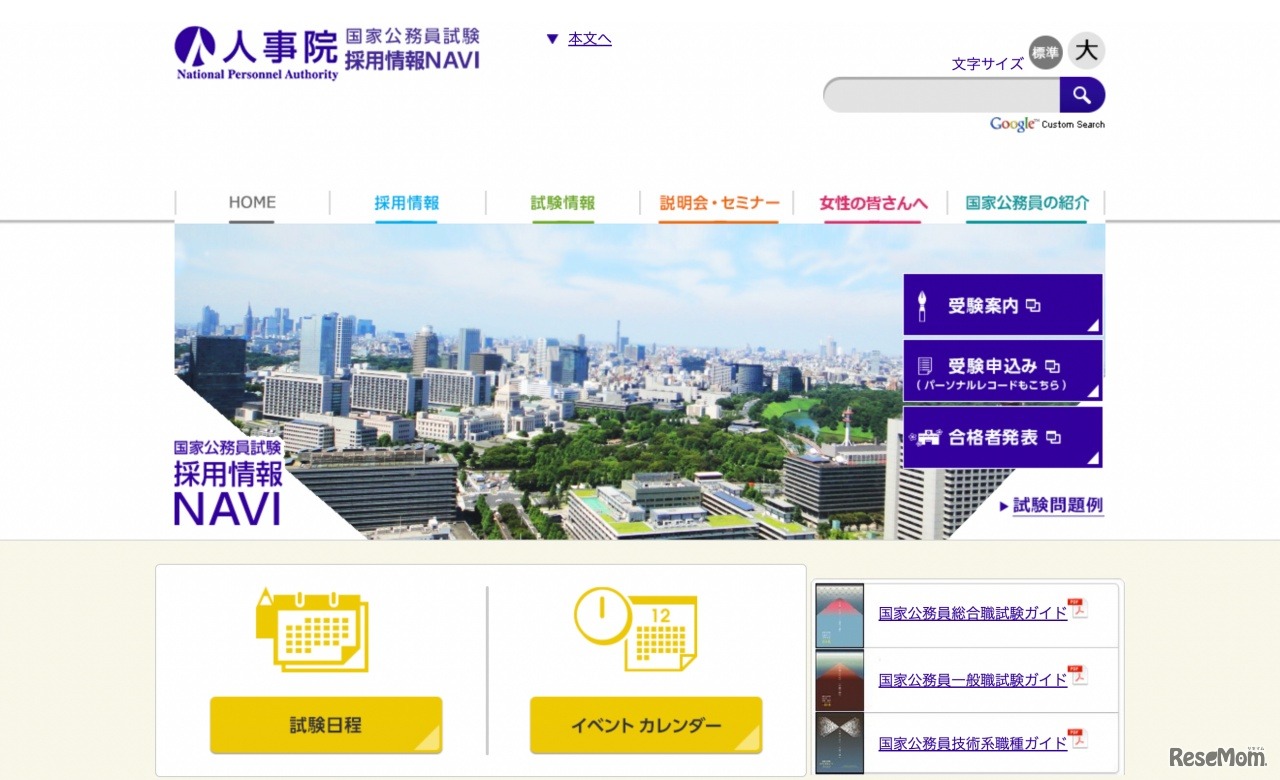Click the Google Custom Search branding
The width and height of the screenshot is (1280, 780).
tap(1047, 123)
